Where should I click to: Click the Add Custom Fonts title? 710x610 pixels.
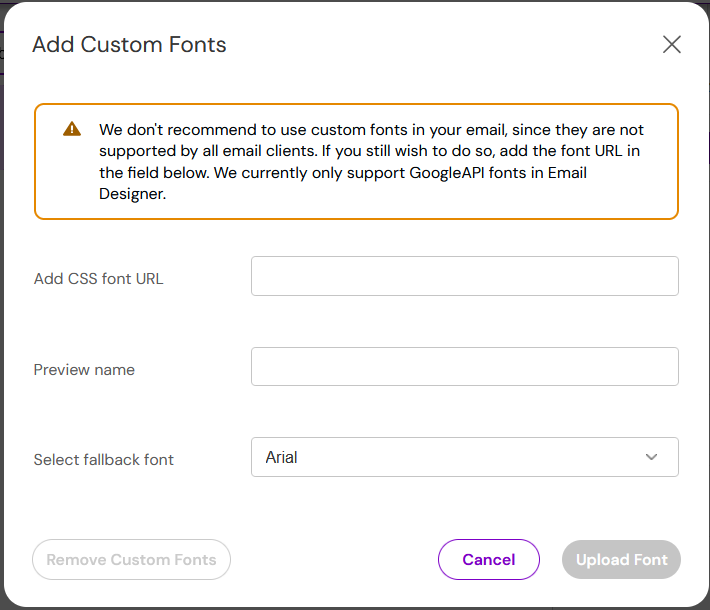click(x=130, y=45)
